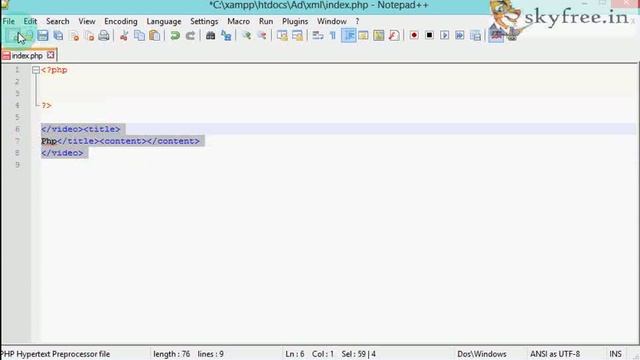The width and height of the screenshot is (640, 360).
Task: Toggle word wrap toolbar icon
Action: [318, 36]
